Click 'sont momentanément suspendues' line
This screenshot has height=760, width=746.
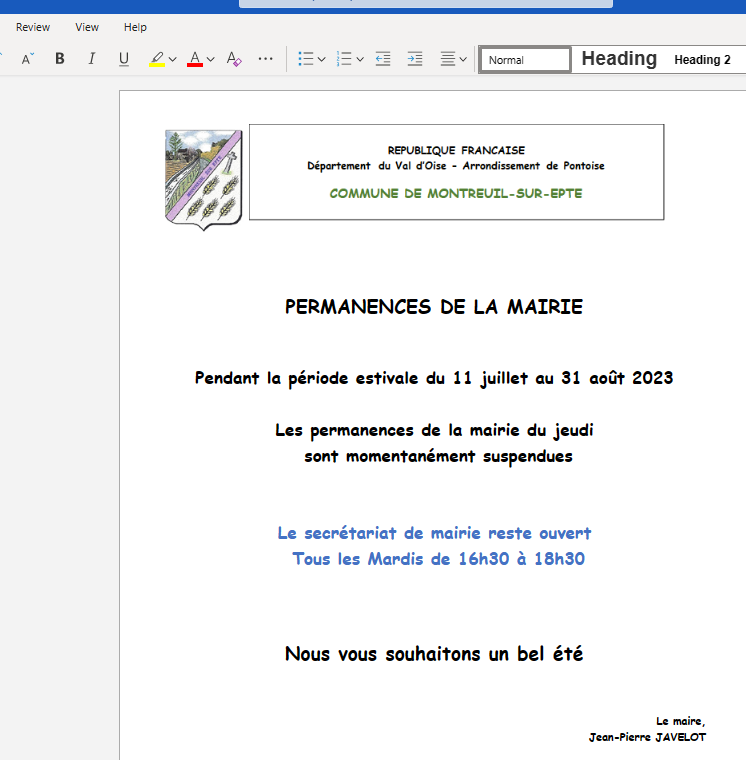[438, 457]
